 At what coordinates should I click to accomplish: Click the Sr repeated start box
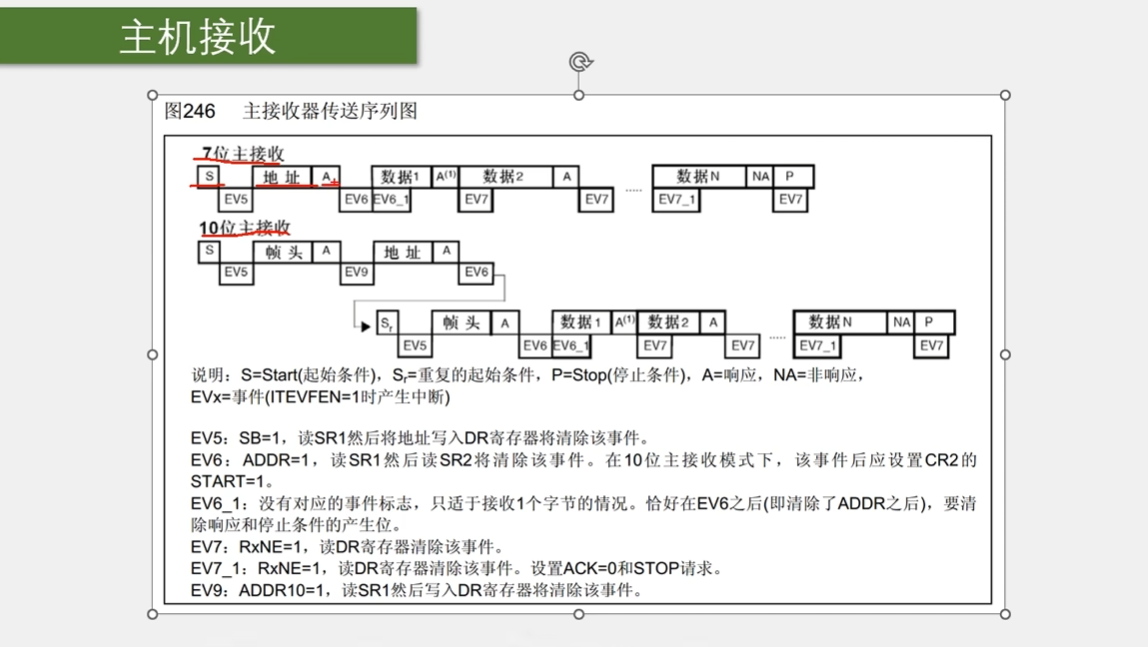(x=387, y=323)
